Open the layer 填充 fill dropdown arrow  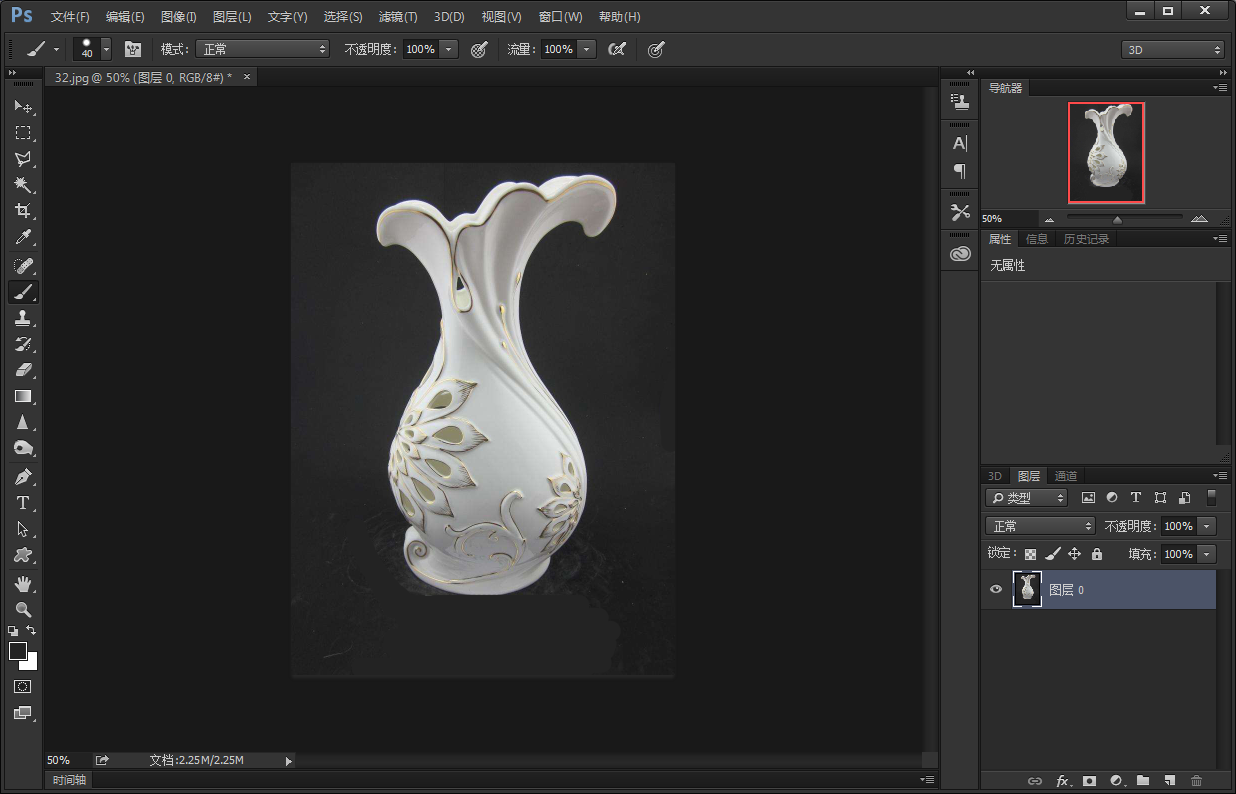1208,554
